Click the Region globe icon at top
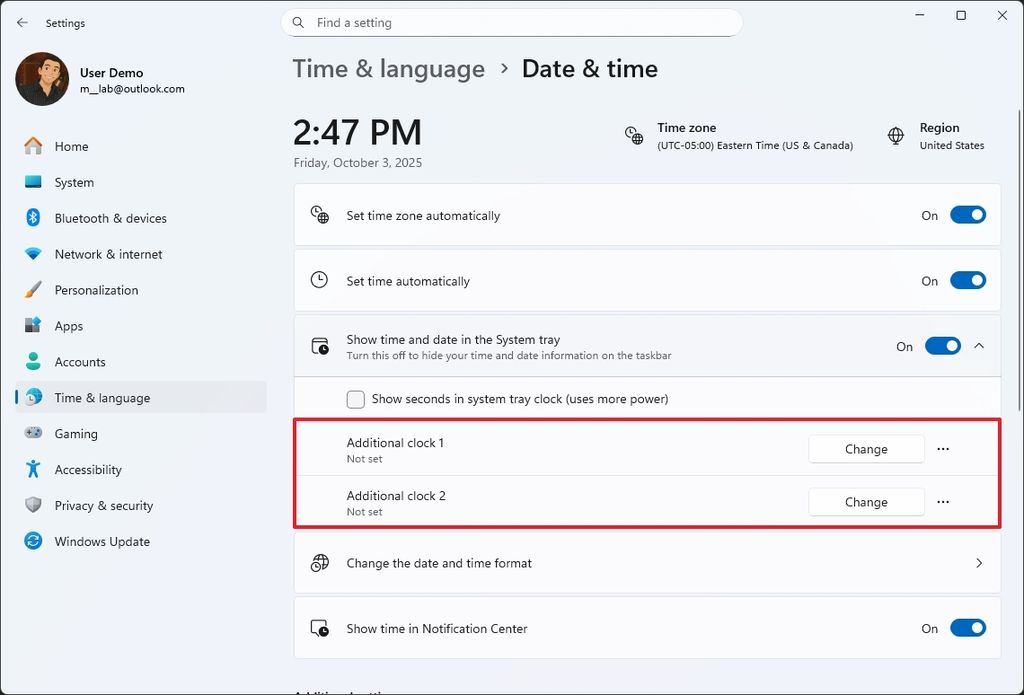Viewport: 1024px width, 695px height. 896,136
